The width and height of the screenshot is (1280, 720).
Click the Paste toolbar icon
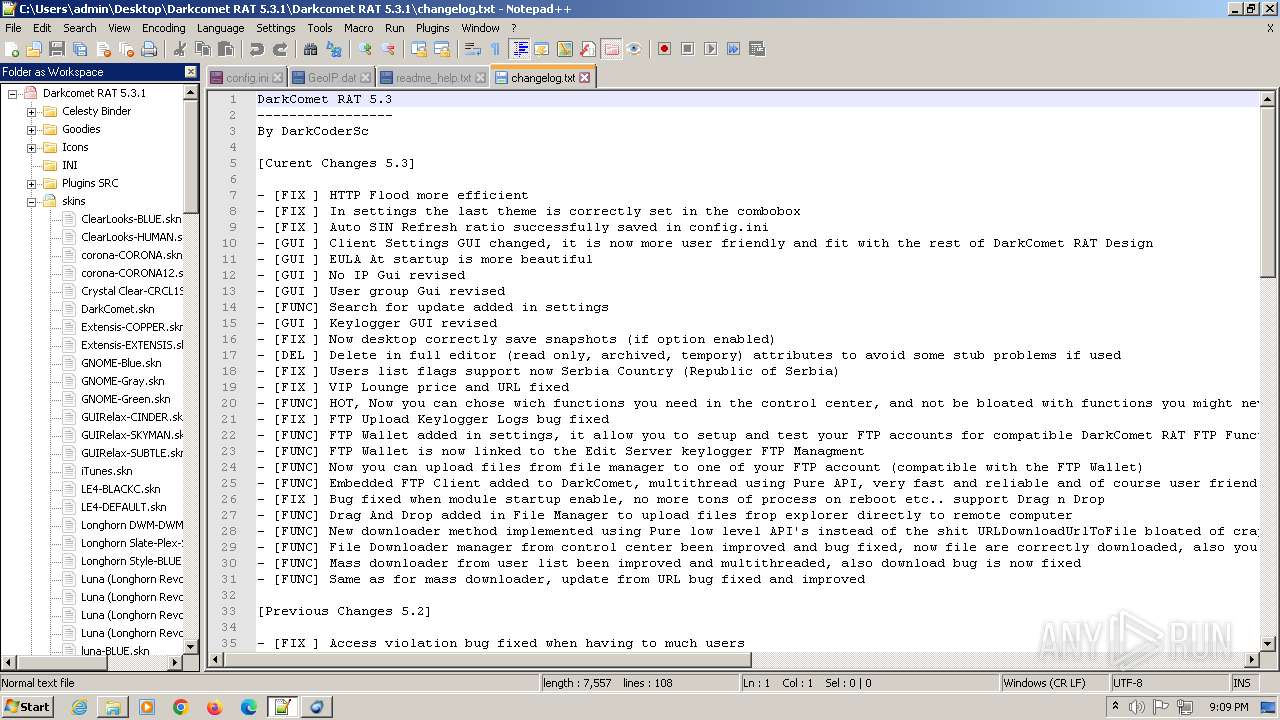coord(226,49)
